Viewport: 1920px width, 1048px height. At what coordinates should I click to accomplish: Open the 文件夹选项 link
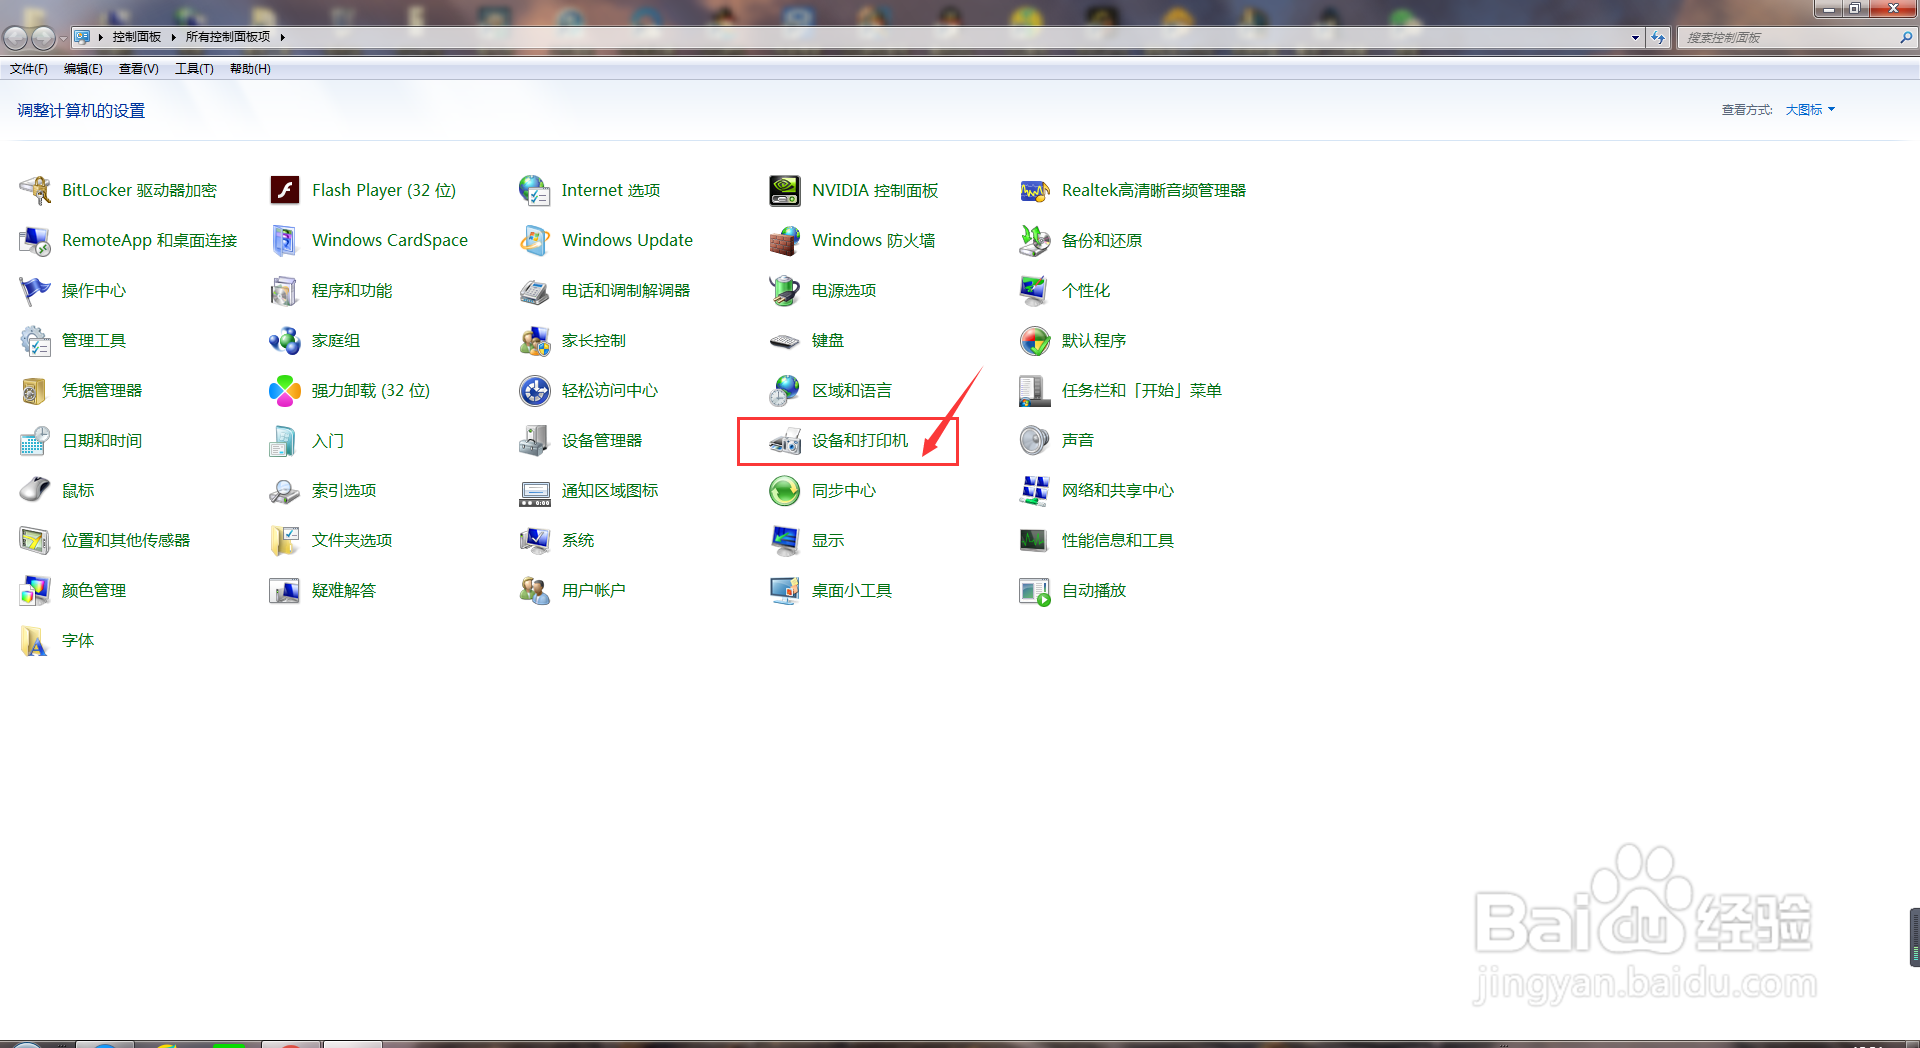click(x=352, y=540)
